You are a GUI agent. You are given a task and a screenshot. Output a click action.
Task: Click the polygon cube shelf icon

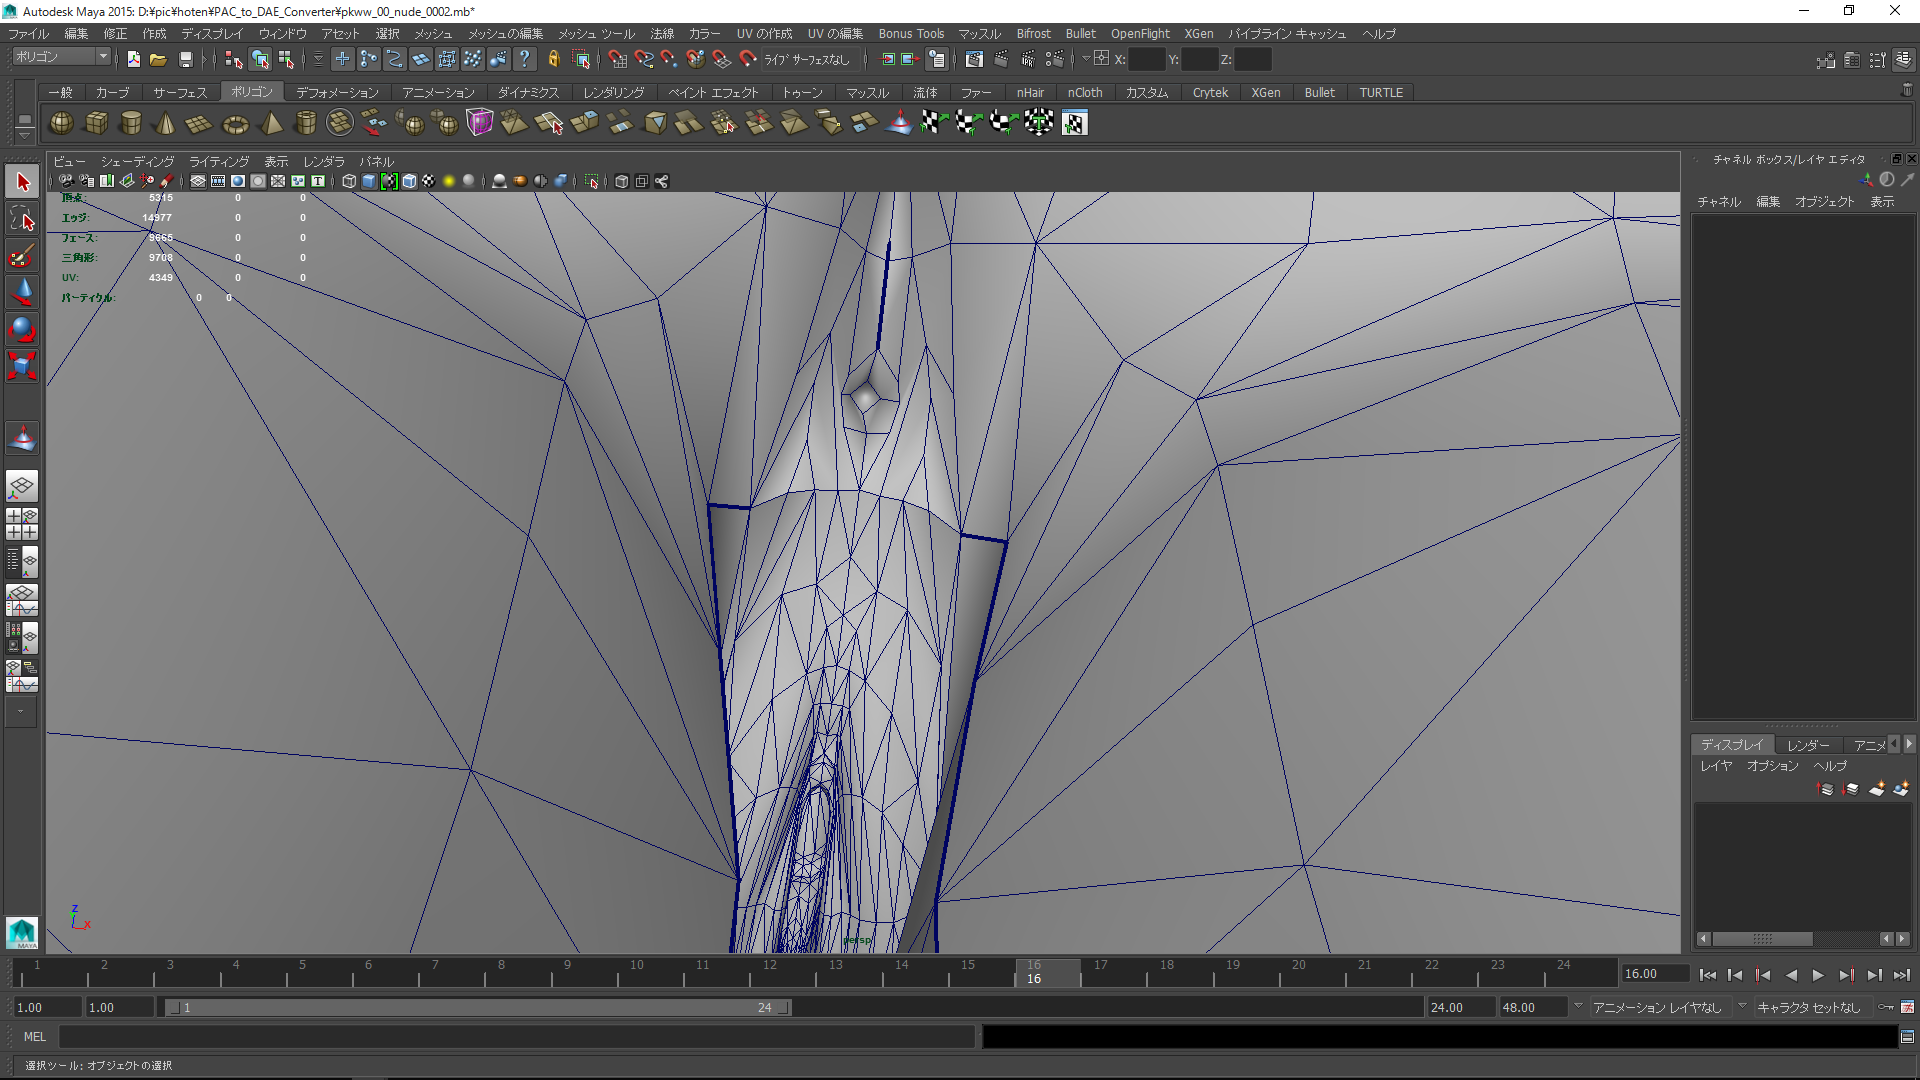[96, 123]
